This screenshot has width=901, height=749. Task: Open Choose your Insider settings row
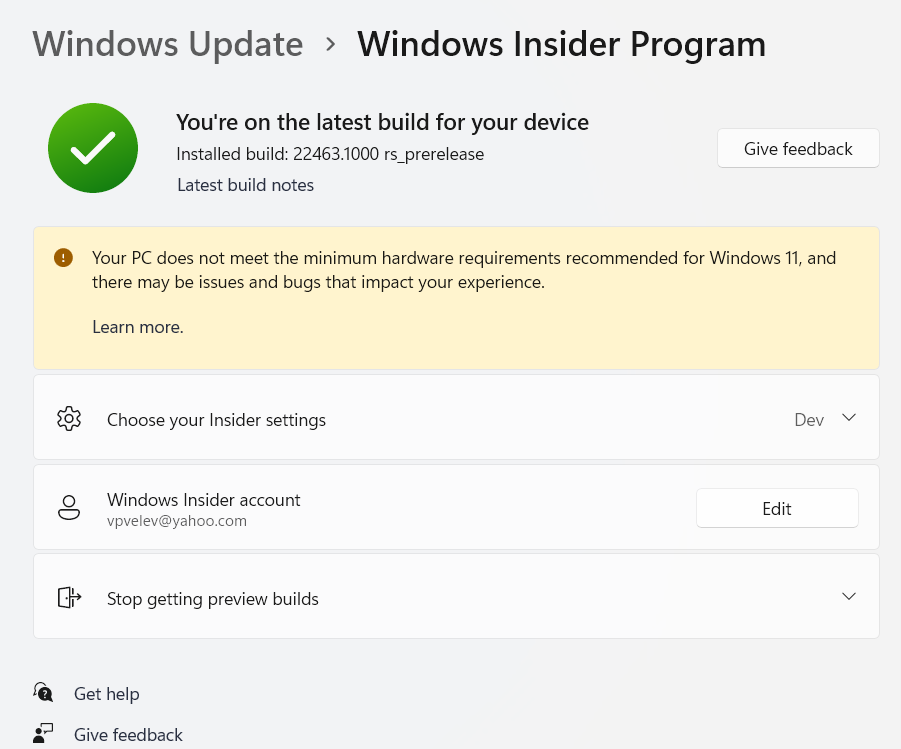456,417
